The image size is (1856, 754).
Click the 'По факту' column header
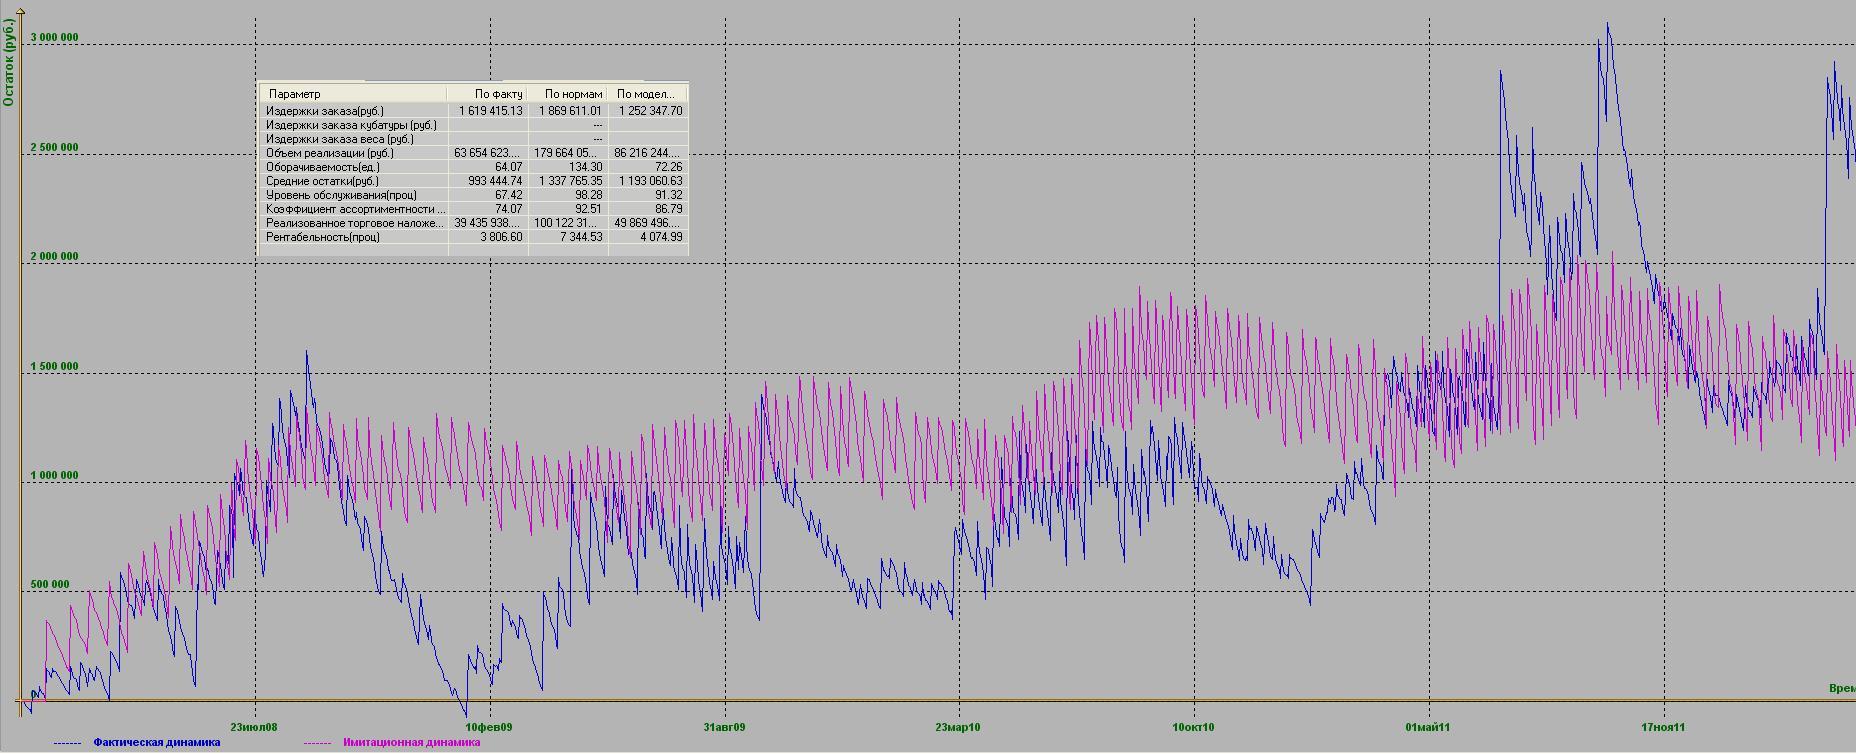tap(488, 94)
